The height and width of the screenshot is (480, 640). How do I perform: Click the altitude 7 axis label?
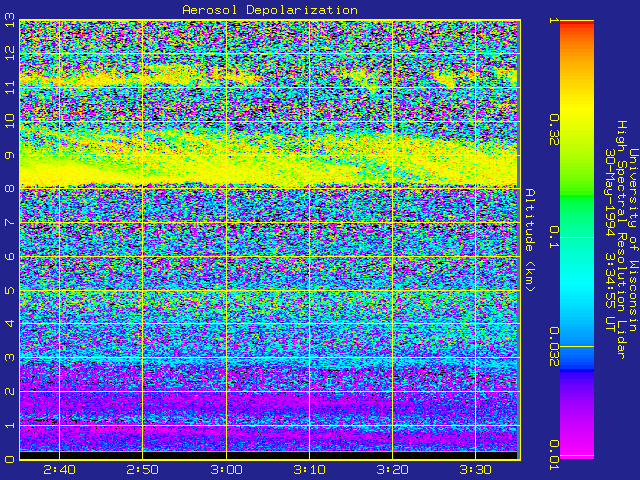tap(10, 222)
